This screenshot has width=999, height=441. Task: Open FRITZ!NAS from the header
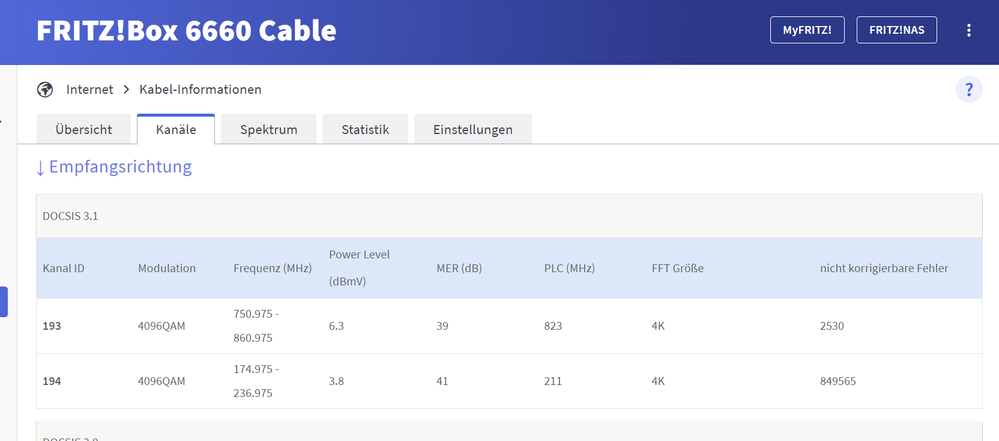click(896, 30)
